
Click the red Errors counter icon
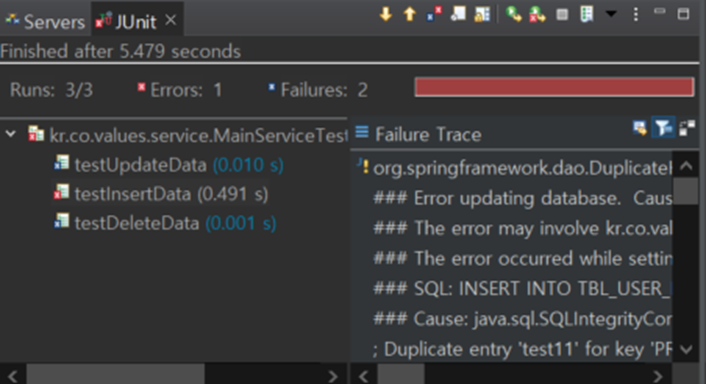[141, 87]
